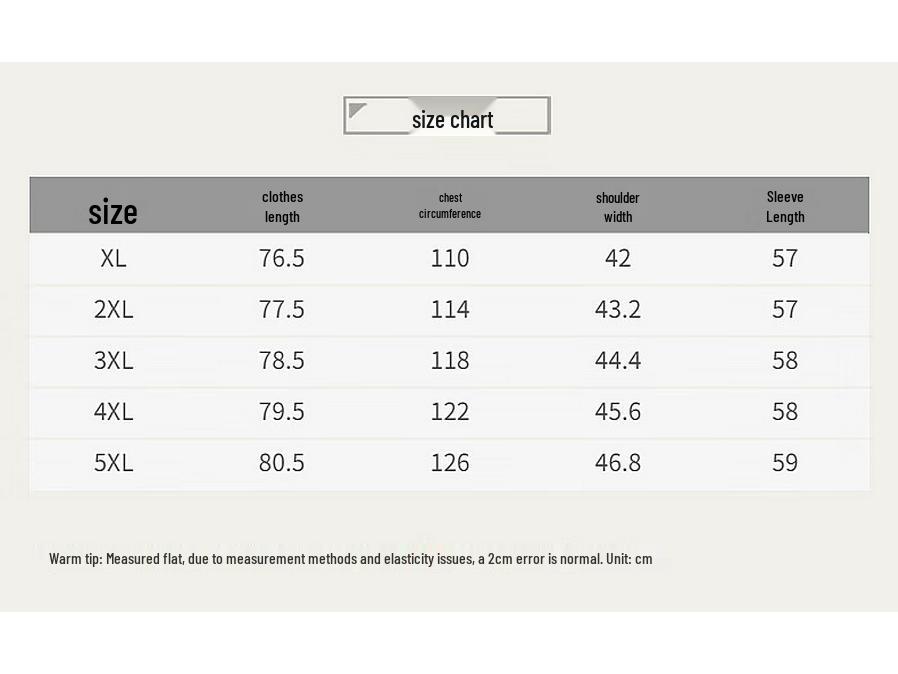Choose the 4XL size row label
Screen dimensions: 898x674
(x=113, y=411)
